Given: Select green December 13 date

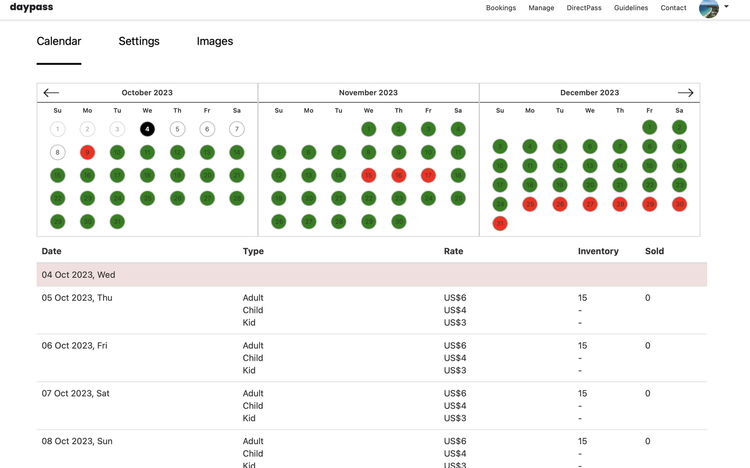Looking at the screenshot, I should tap(590, 166).
